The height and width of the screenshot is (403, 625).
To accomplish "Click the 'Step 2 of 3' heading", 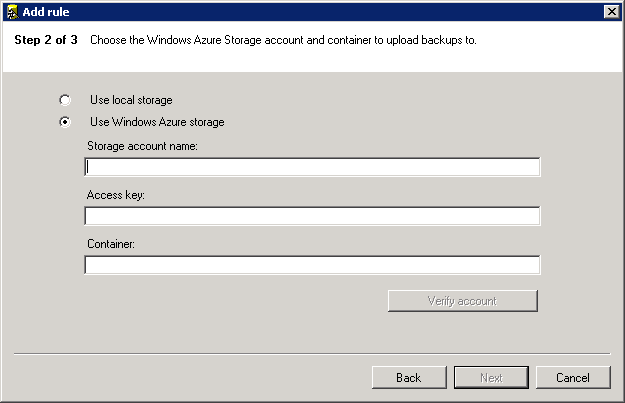I will point(46,41).
